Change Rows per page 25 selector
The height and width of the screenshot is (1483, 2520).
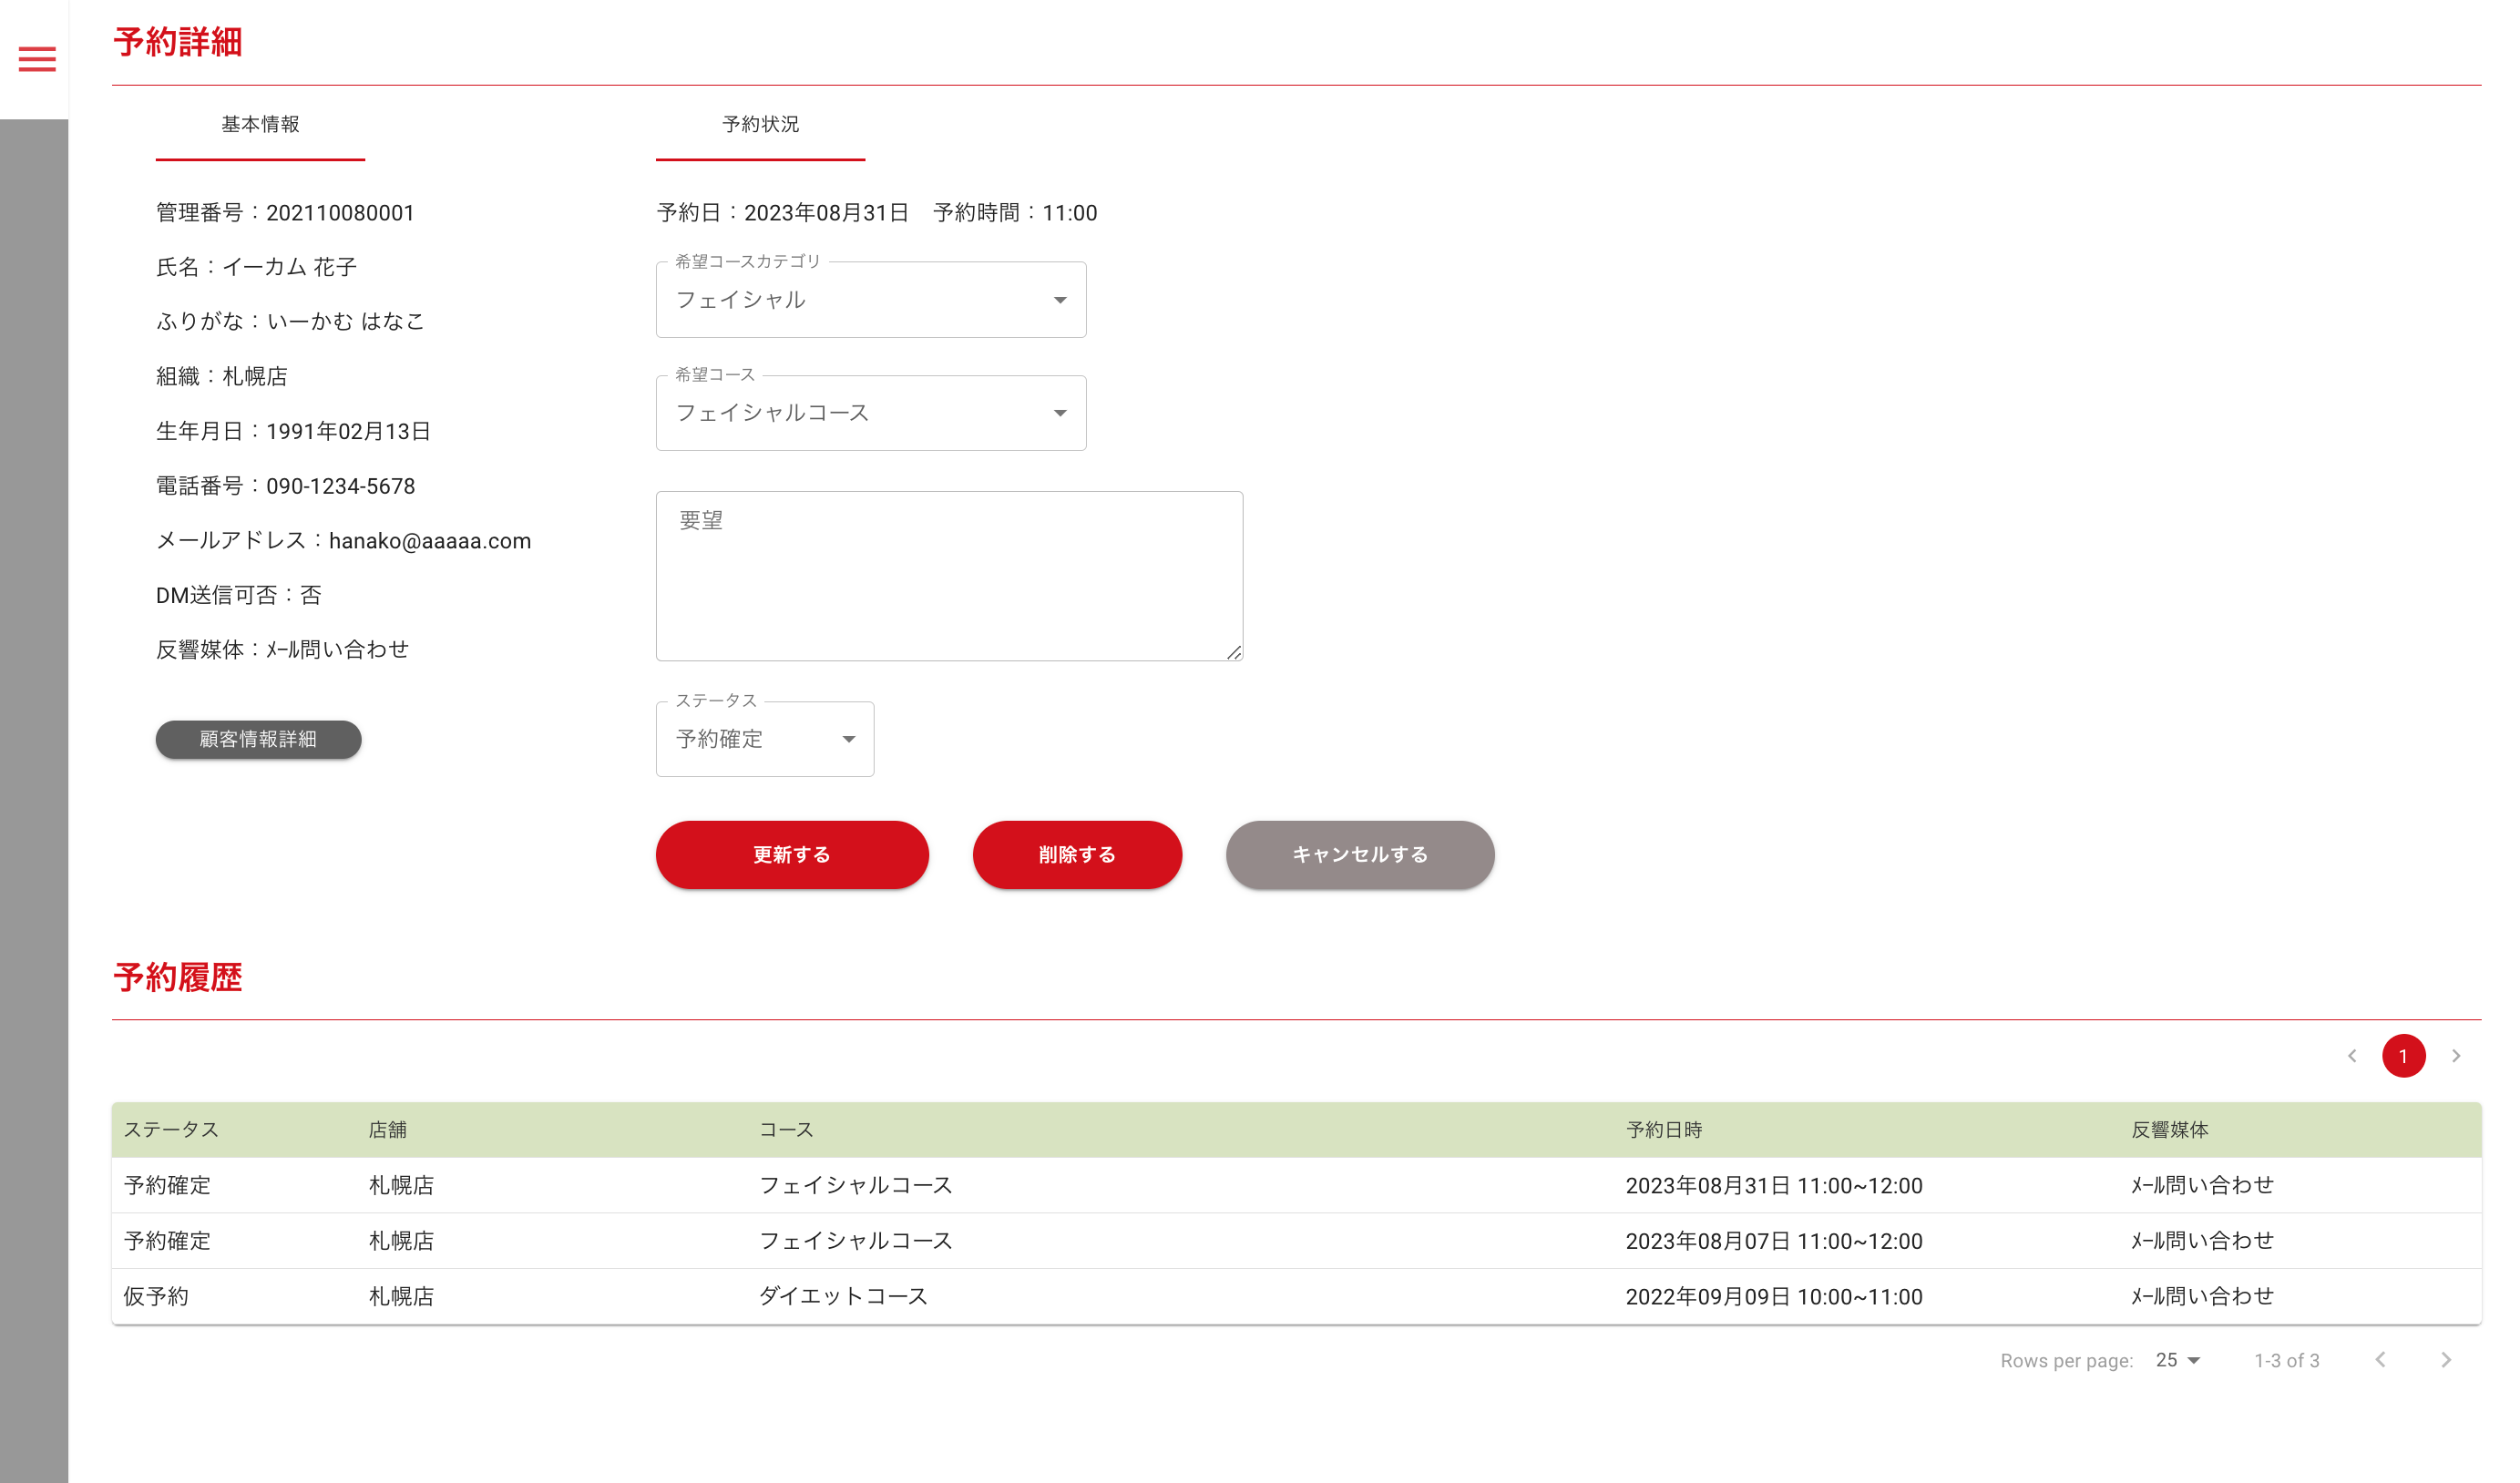click(x=2178, y=1360)
